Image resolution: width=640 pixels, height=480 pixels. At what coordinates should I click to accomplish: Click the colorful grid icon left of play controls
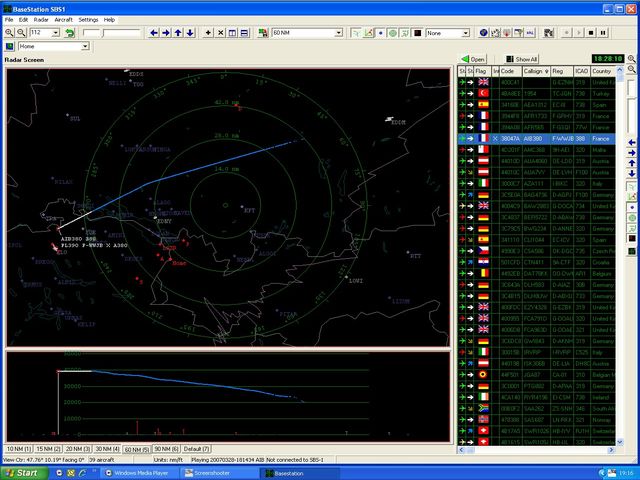[549, 33]
